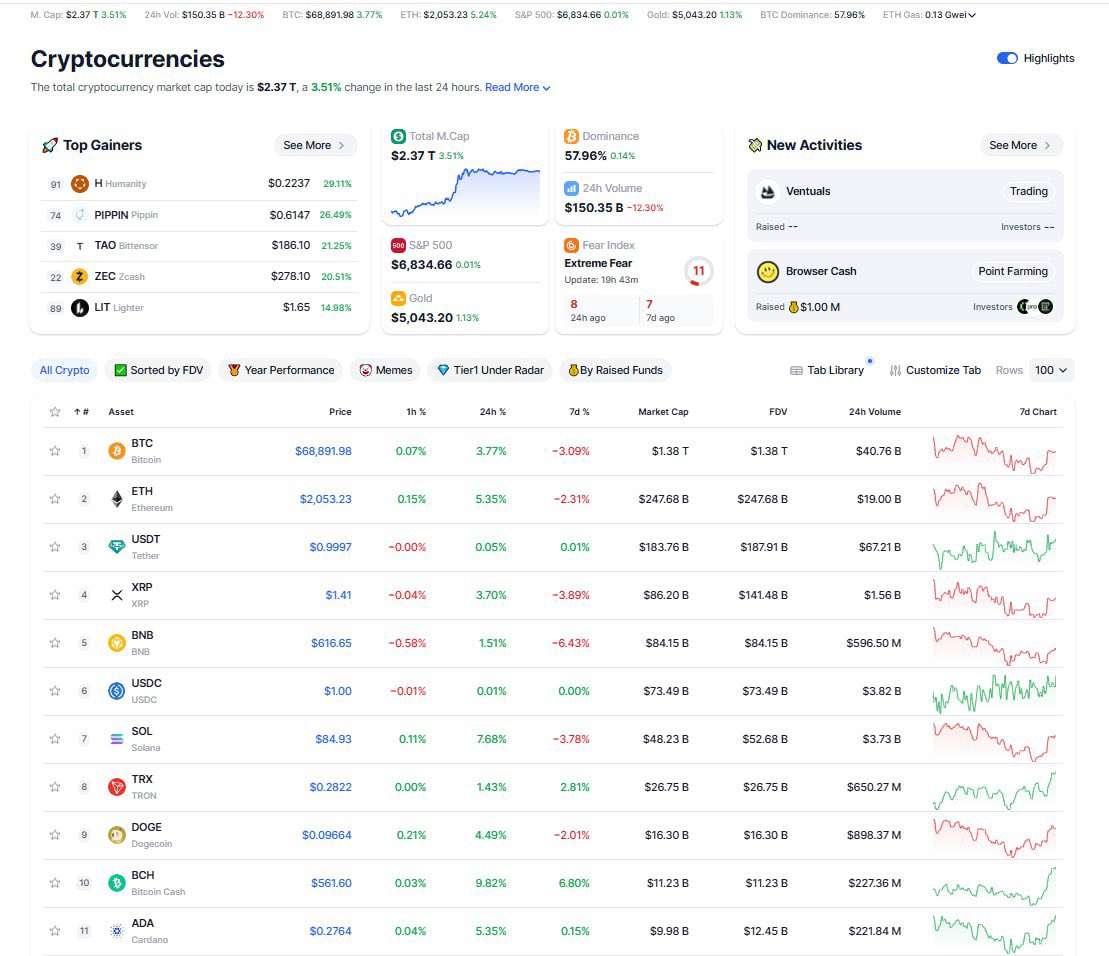Click the Total Market Cap chart
The height and width of the screenshot is (956, 1109).
(464, 185)
